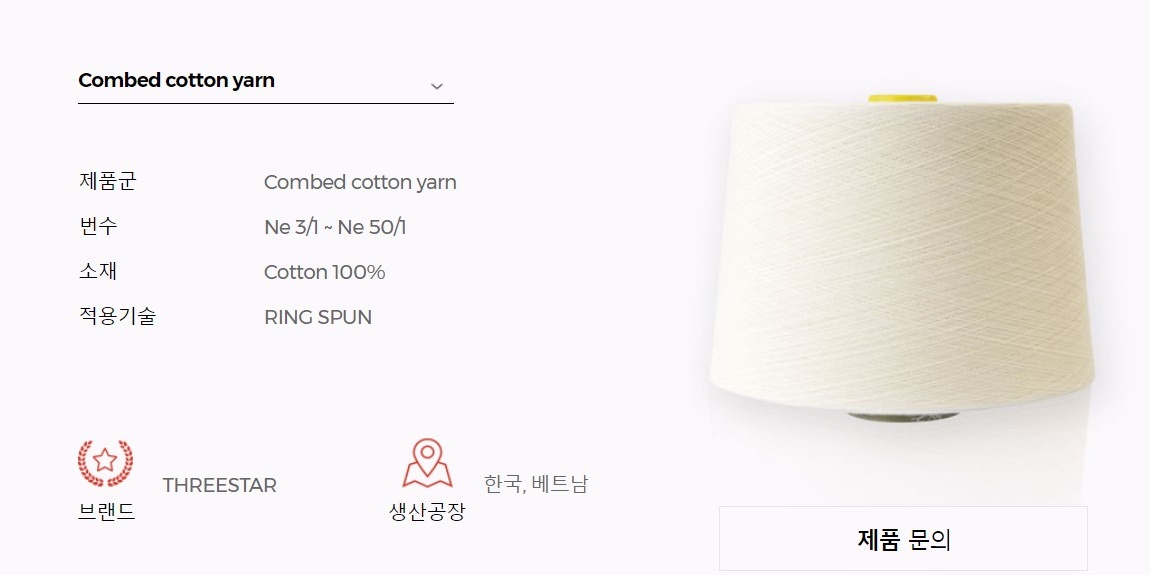The image size is (1150, 575).
Task: Click the Ne 3/1 ~ Ne 50/1 value
Action: coord(335,227)
